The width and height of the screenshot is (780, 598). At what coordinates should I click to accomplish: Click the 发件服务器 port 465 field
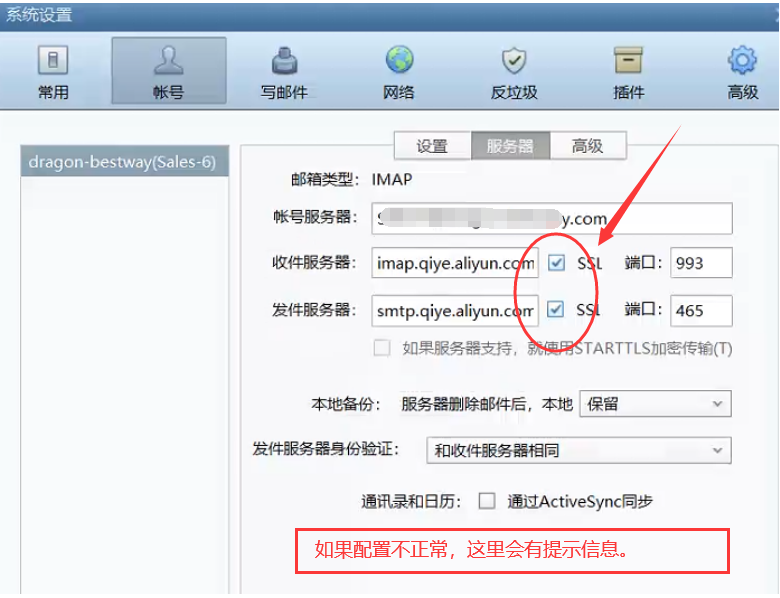701,310
